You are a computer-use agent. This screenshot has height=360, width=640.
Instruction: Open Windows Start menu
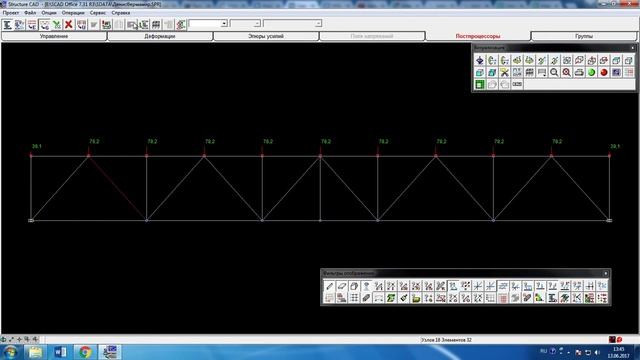(10, 352)
